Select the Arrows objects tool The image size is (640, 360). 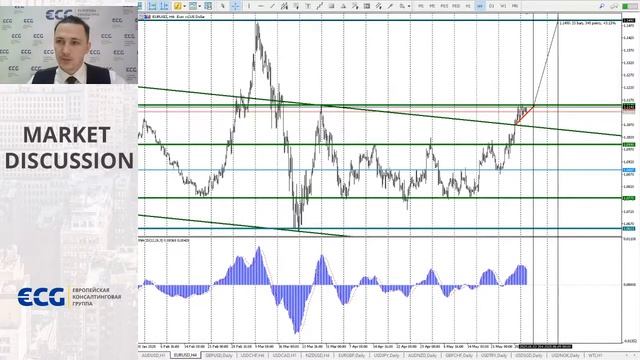pyautogui.click(x=402, y=6)
